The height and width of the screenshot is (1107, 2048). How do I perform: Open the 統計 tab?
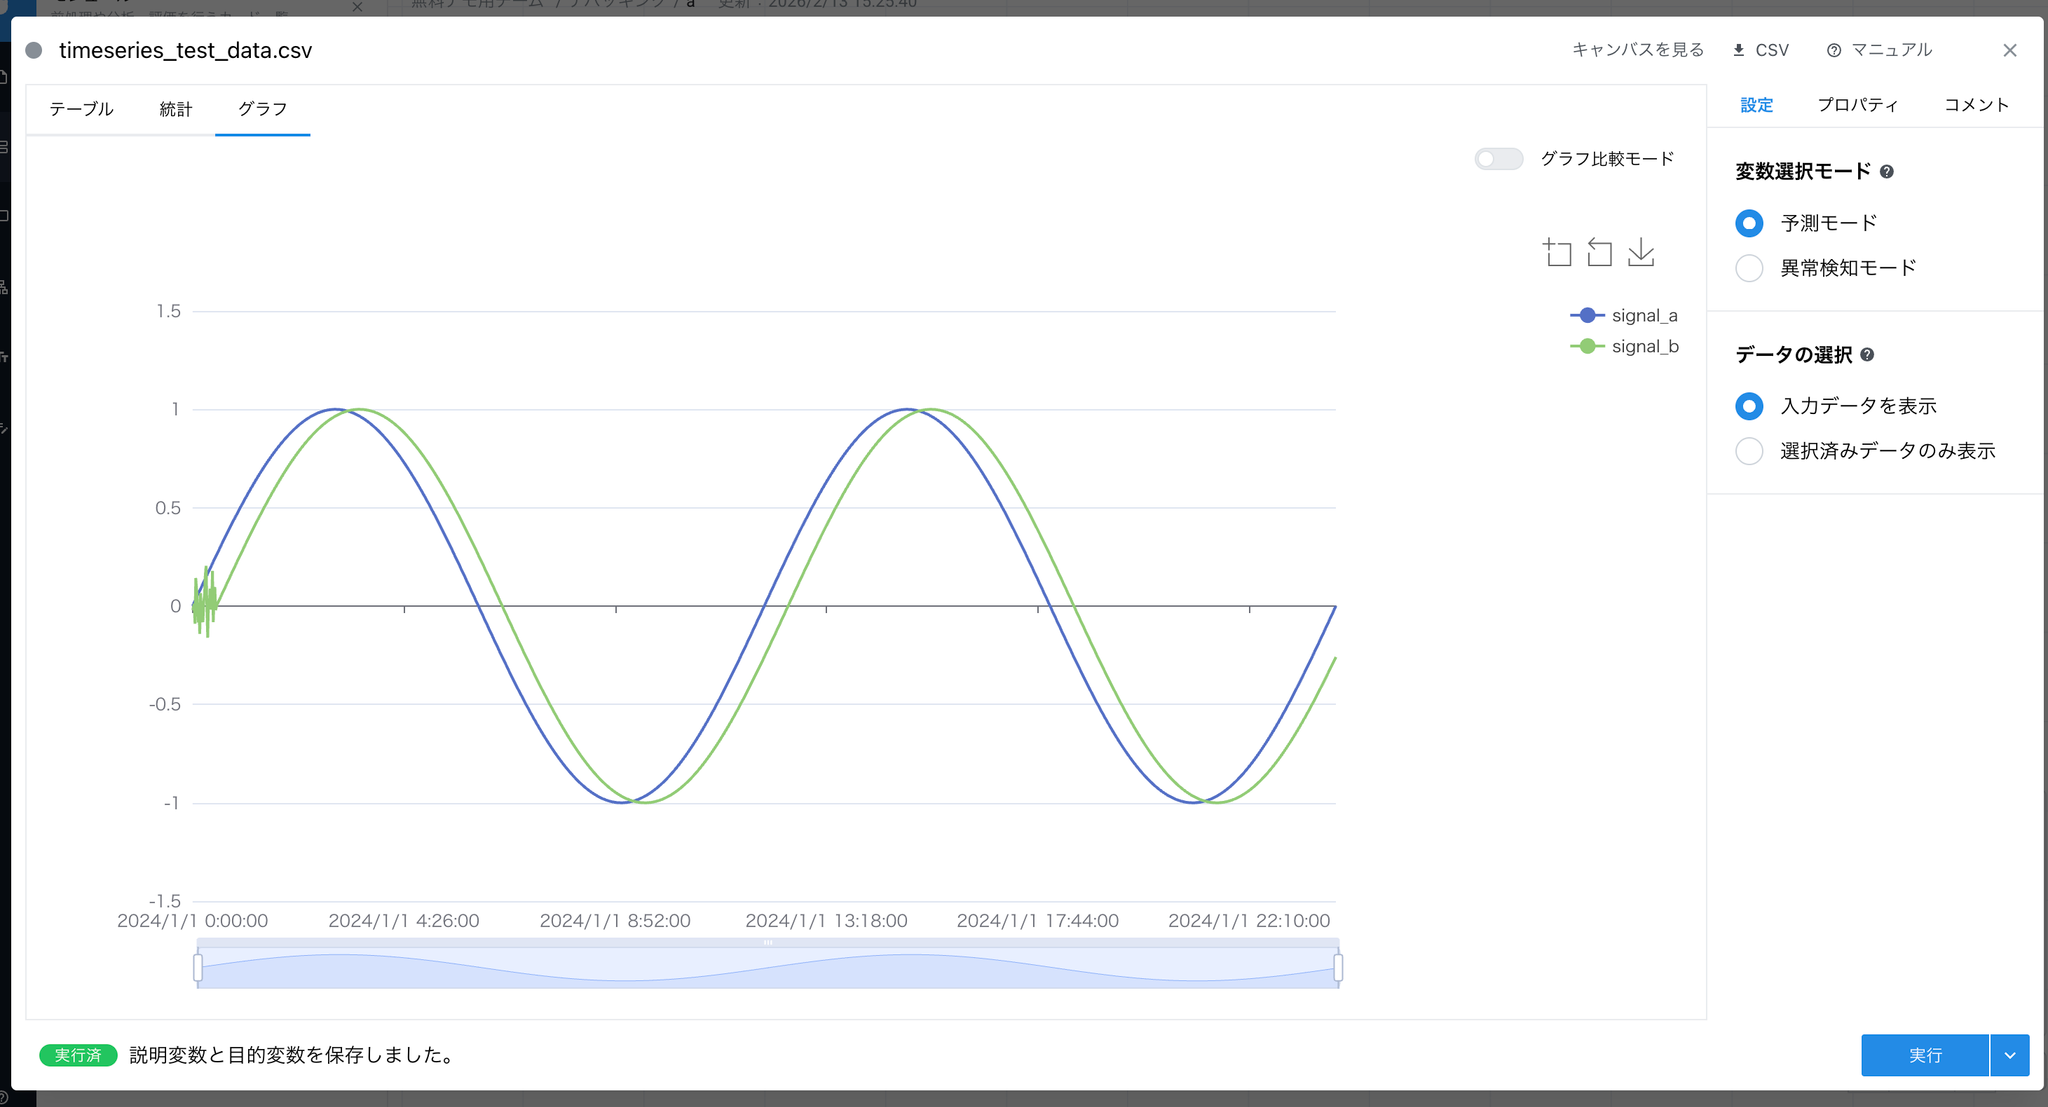[175, 109]
